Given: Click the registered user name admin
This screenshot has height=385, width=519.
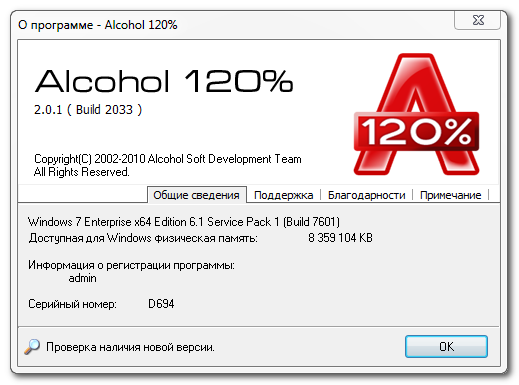Looking at the screenshot, I should tap(82, 278).
